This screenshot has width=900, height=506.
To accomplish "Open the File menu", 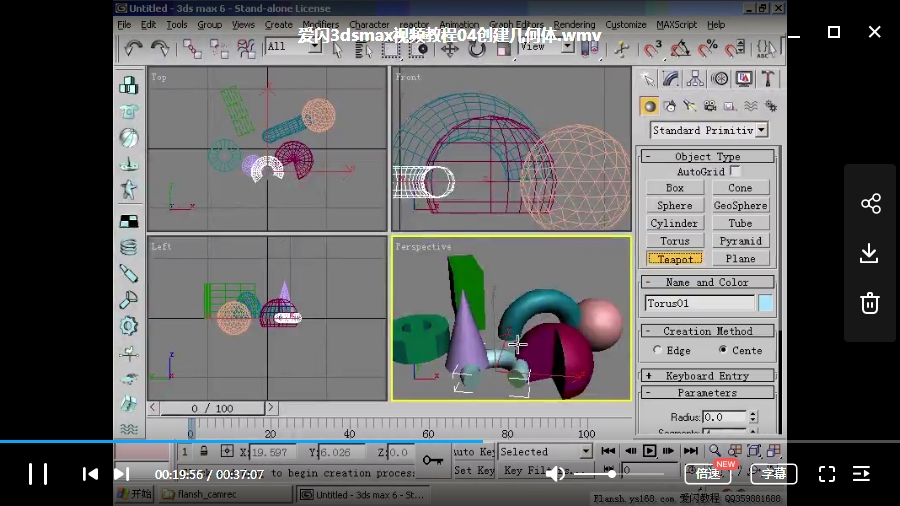I will click(124, 25).
